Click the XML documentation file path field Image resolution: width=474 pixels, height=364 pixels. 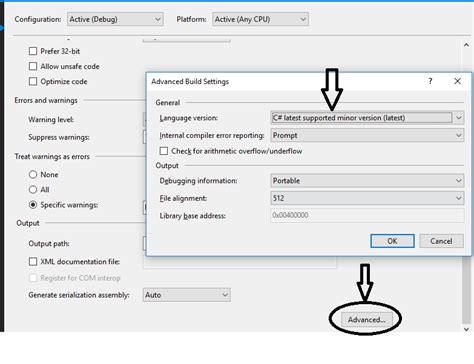tap(240, 262)
